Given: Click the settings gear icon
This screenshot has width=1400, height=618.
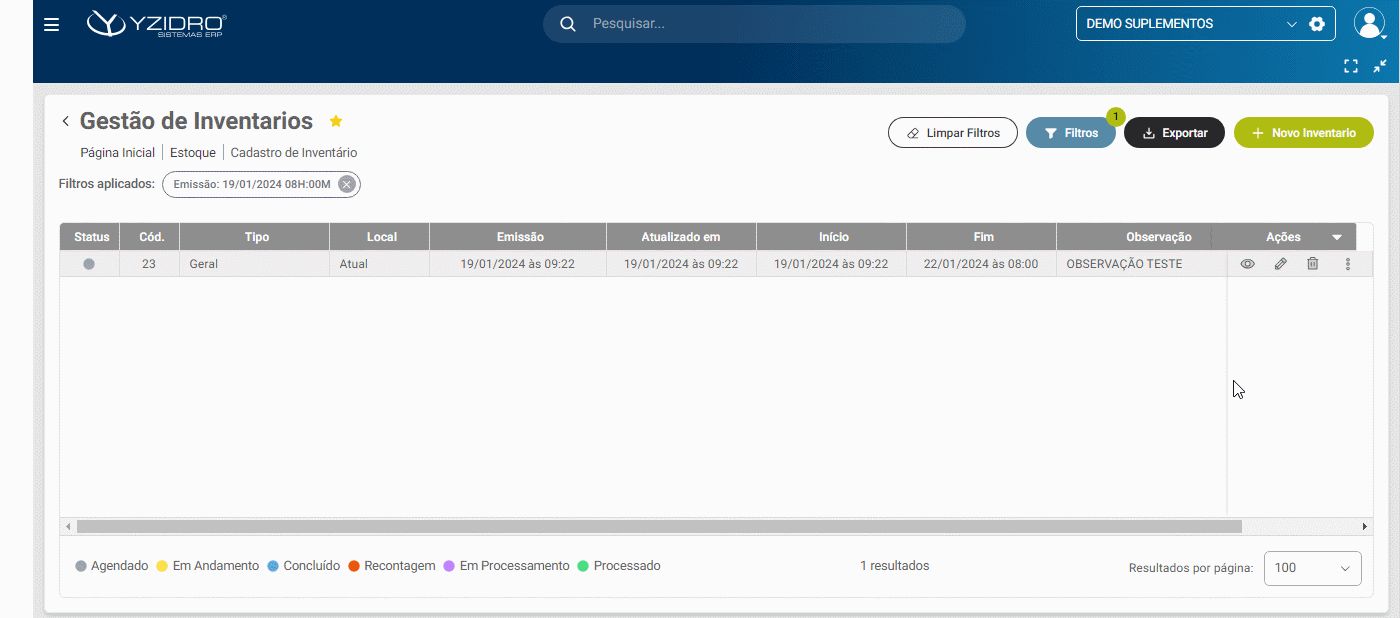Looking at the screenshot, I should coord(1317,24).
